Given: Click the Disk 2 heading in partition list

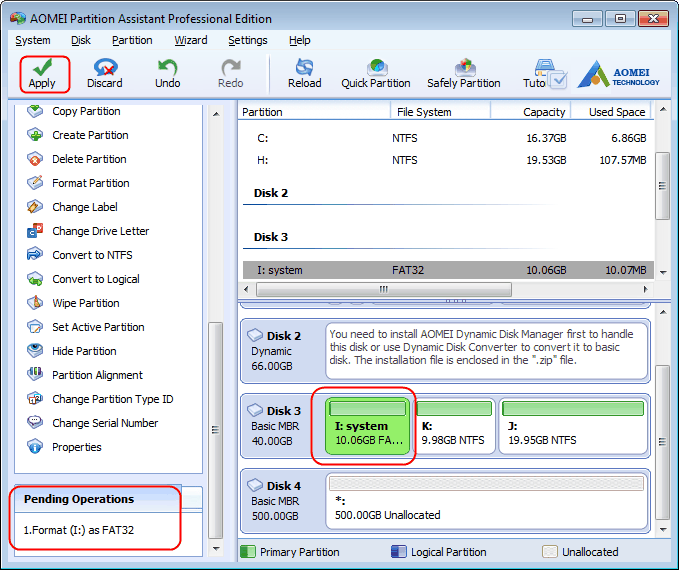Looking at the screenshot, I should click(271, 193).
